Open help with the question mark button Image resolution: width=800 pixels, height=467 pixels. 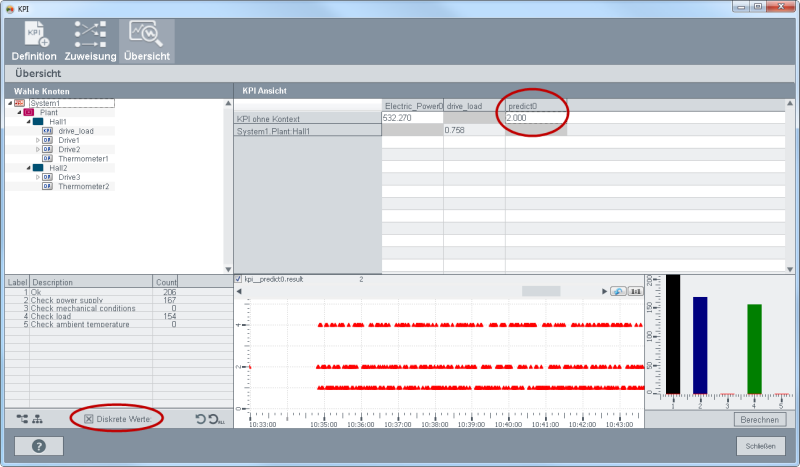click(x=39, y=446)
